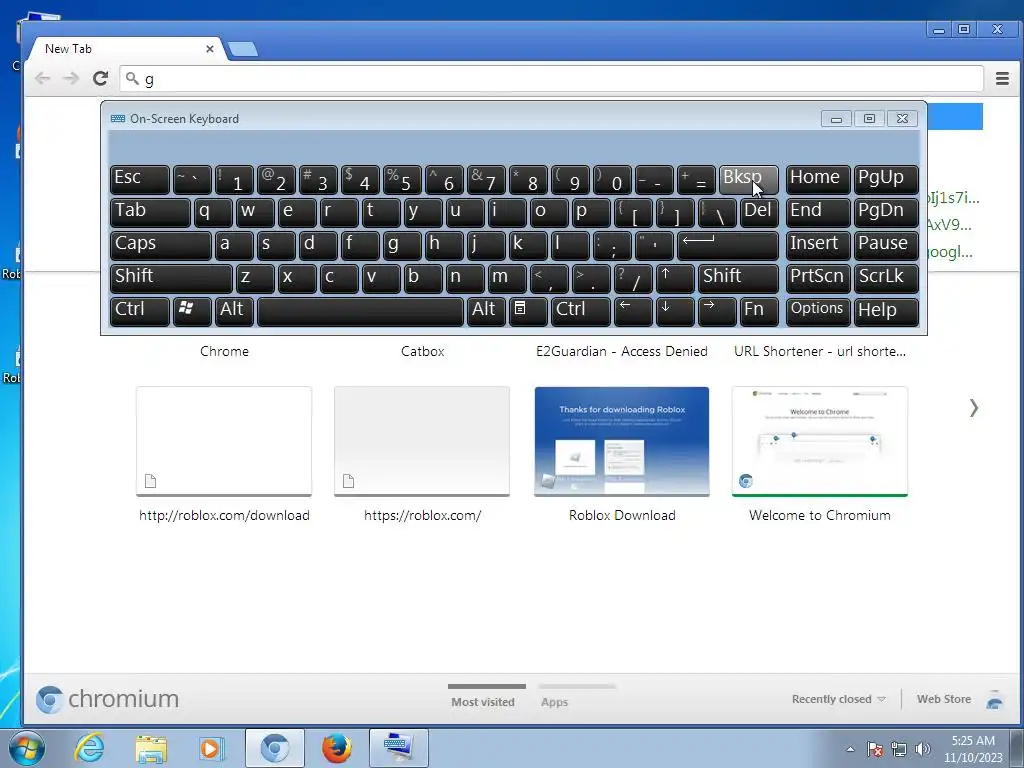
Task: Open the taskbar clock showing 5:25 AM
Action: pos(973,749)
